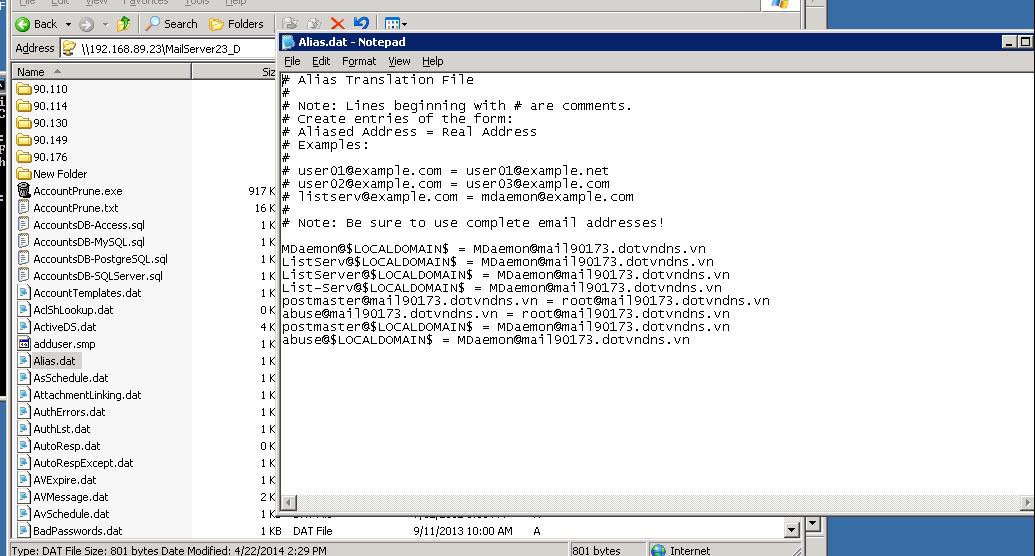Open Notepad Edit menu

point(321,61)
